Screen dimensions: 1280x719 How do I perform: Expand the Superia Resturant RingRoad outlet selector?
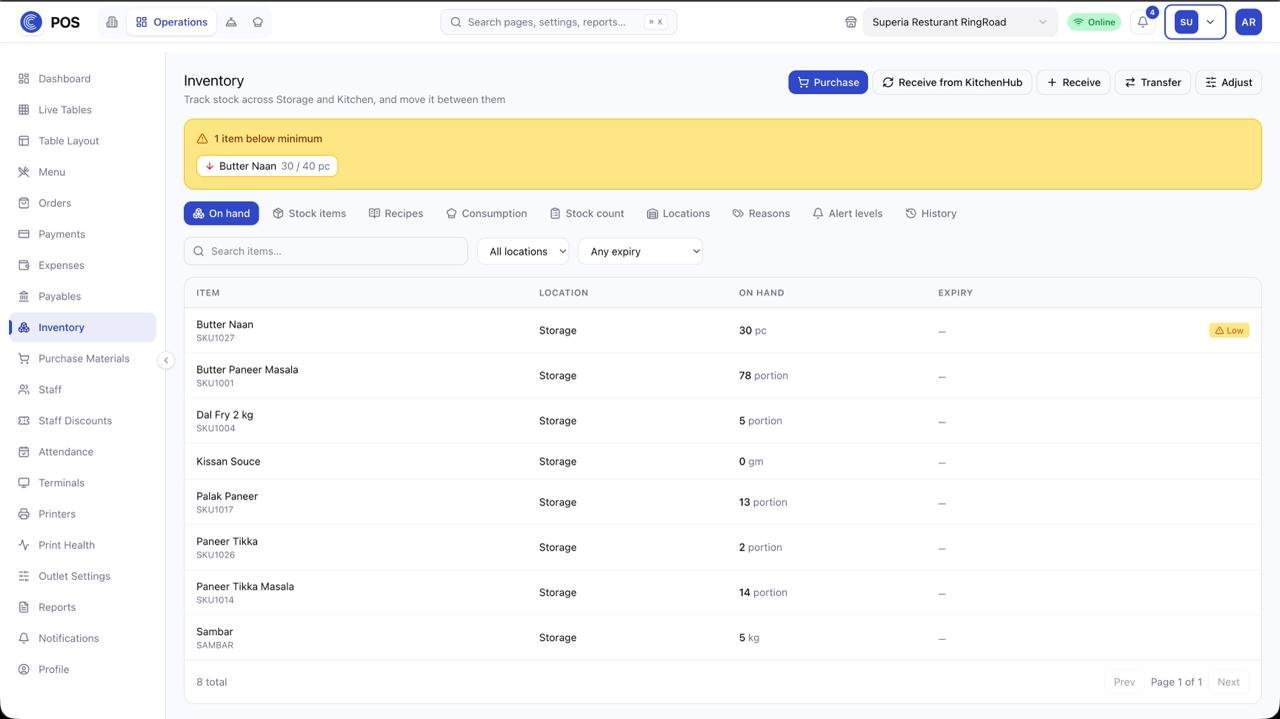pos(960,22)
